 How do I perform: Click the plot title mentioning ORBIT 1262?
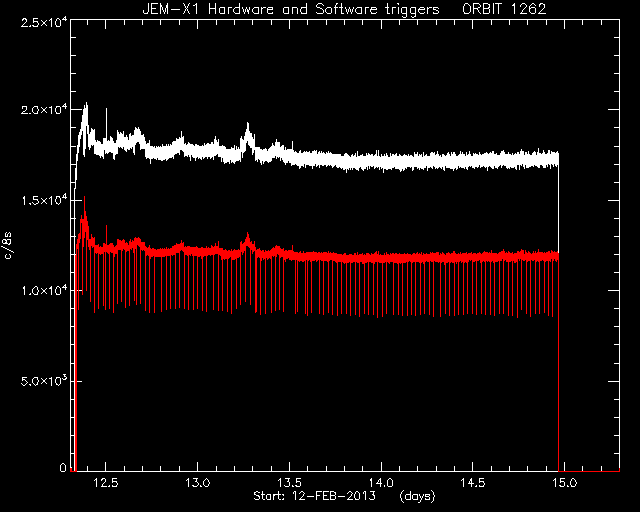pyautogui.click(x=344, y=9)
